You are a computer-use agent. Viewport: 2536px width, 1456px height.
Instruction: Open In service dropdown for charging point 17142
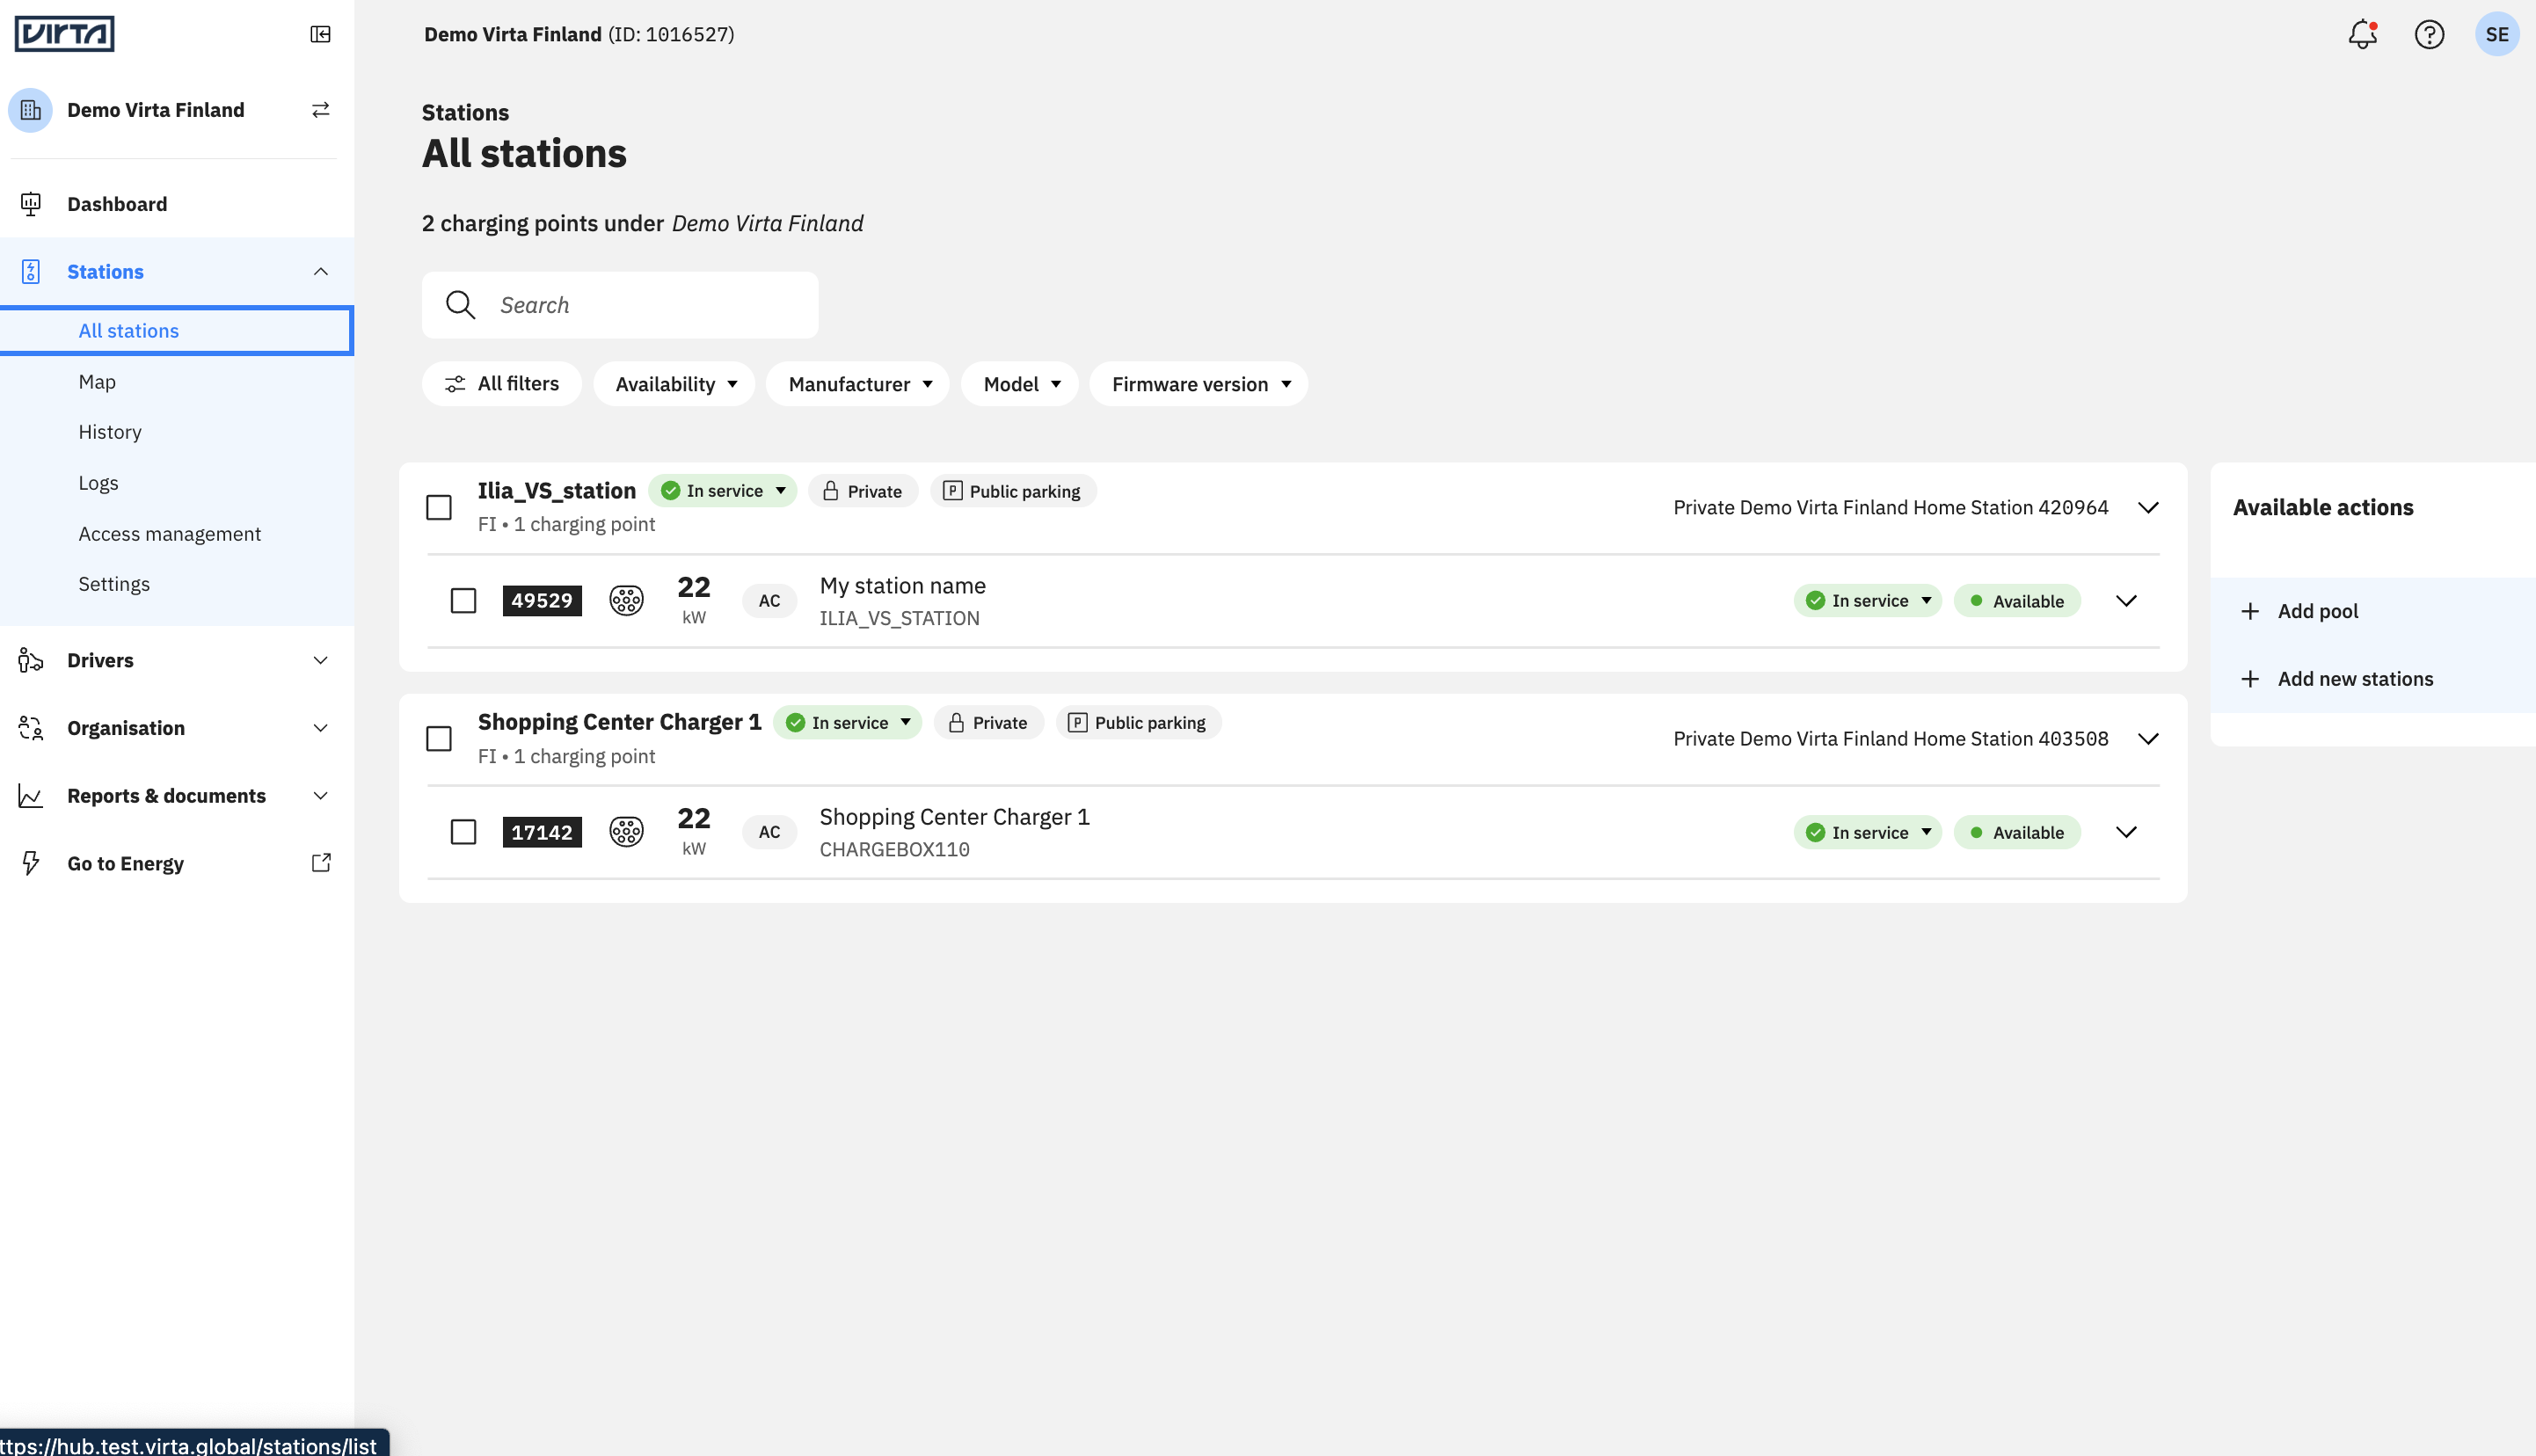point(1868,832)
